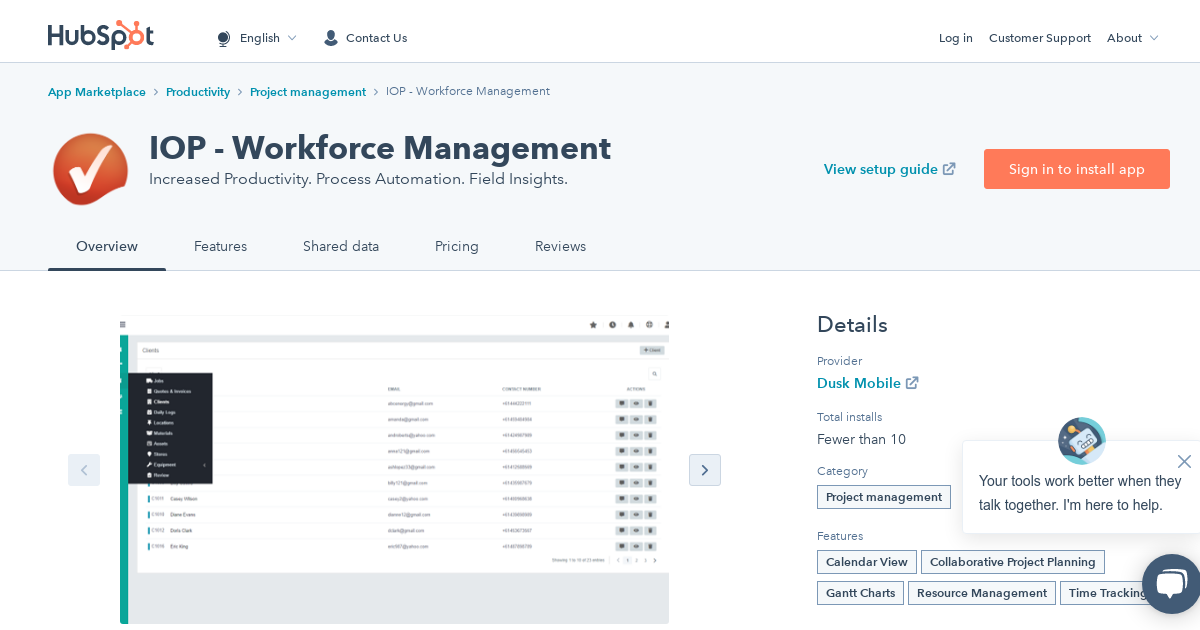This screenshot has height=630, width=1200.
Task: Click the notifications bell in the app screenshot
Action: point(631,325)
